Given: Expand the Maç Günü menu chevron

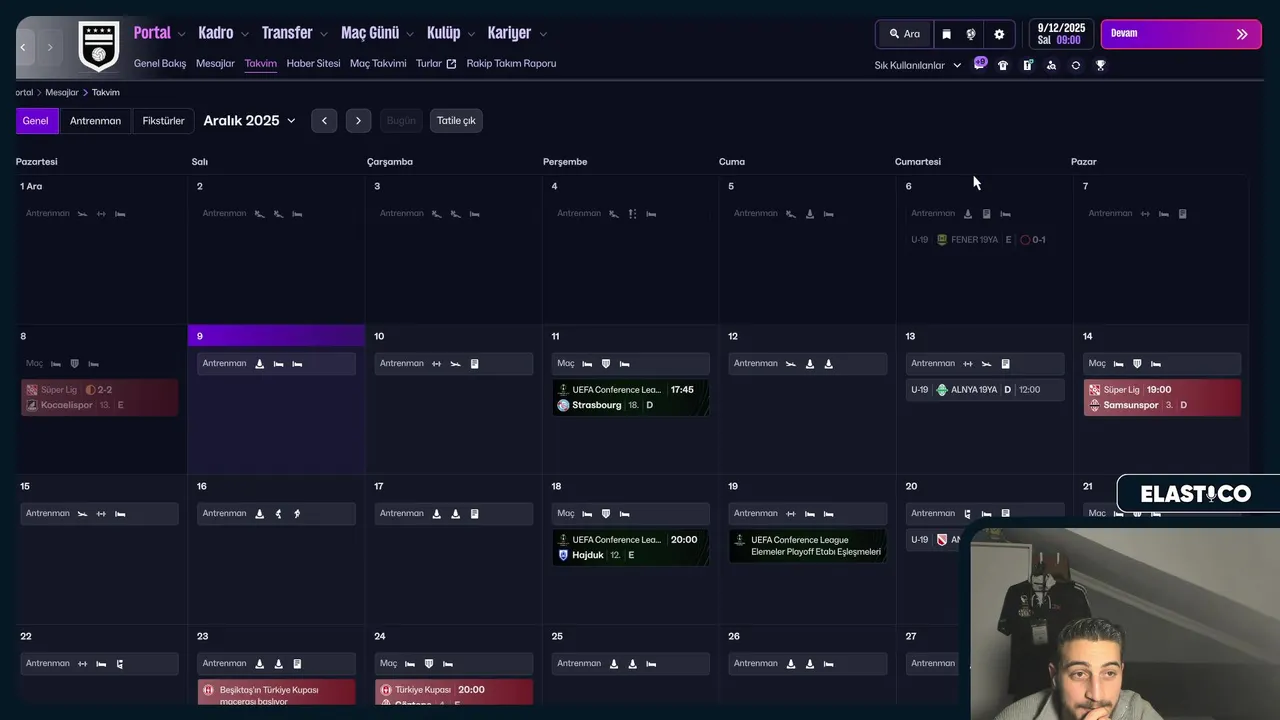Looking at the screenshot, I should [x=410, y=34].
